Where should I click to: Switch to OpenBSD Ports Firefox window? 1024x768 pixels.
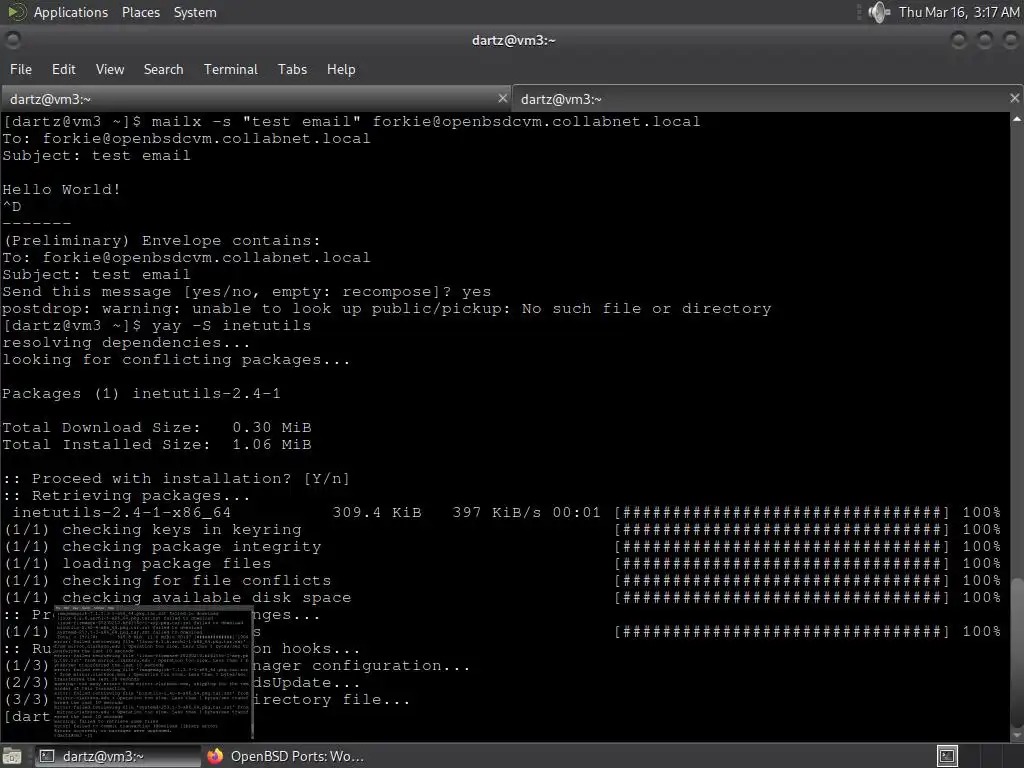pyautogui.click(x=285, y=756)
